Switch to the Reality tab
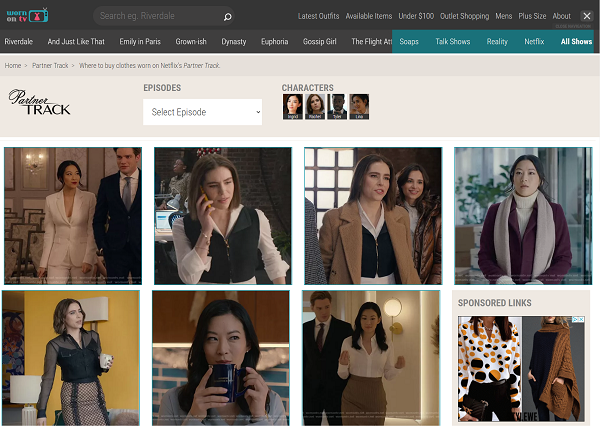The height and width of the screenshot is (427, 600). (497, 41)
